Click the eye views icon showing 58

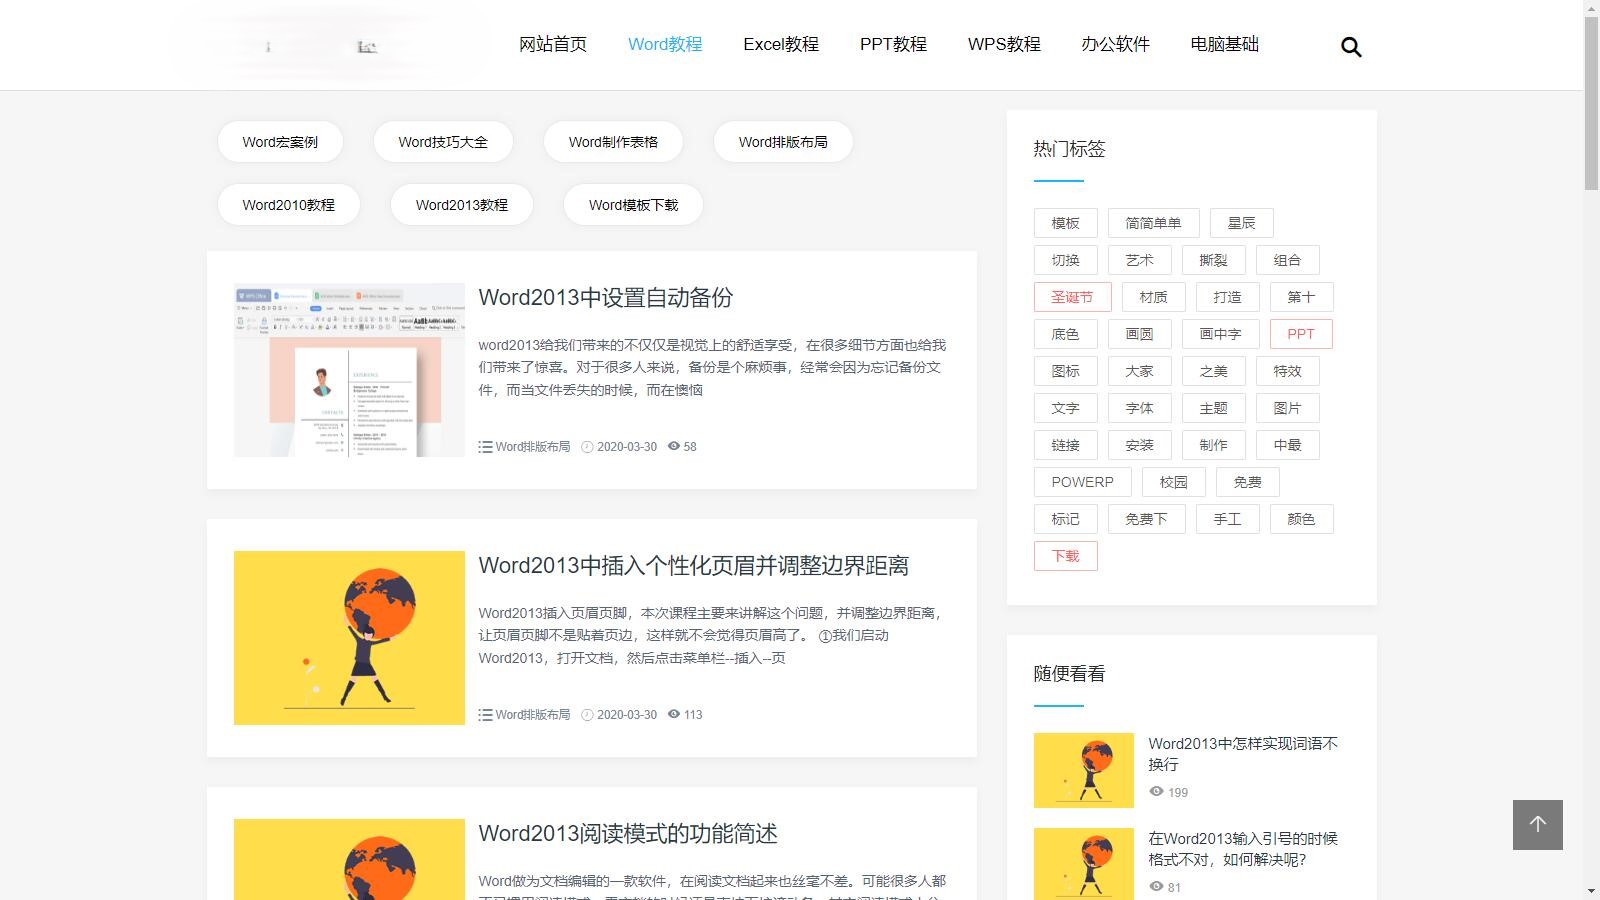click(674, 446)
